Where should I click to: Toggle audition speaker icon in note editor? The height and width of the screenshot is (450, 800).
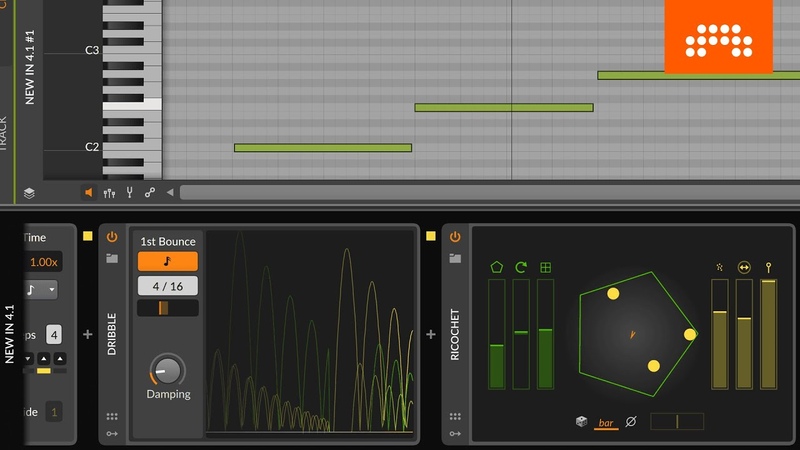[x=88, y=192]
